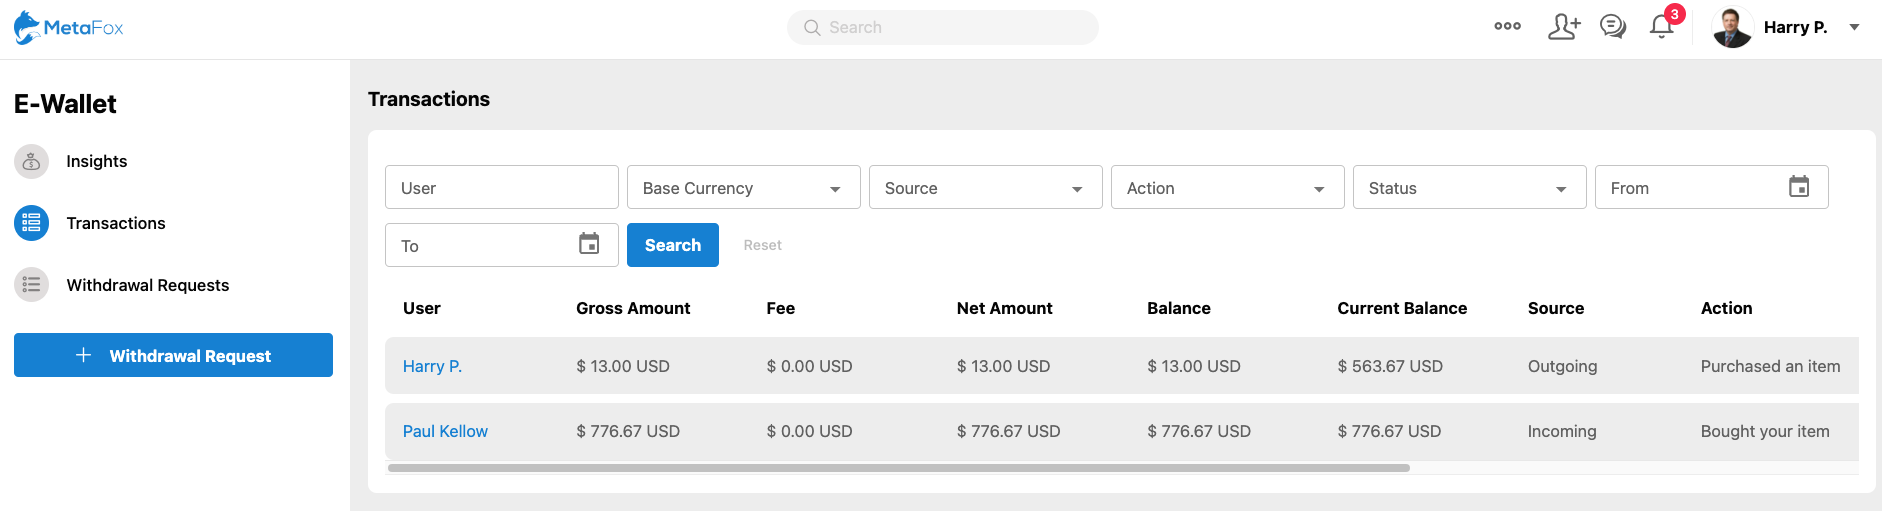Open the three-dot apps menu icon
Image resolution: width=1882 pixels, height=511 pixels.
pyautogui.click(x=1507, y=27)
